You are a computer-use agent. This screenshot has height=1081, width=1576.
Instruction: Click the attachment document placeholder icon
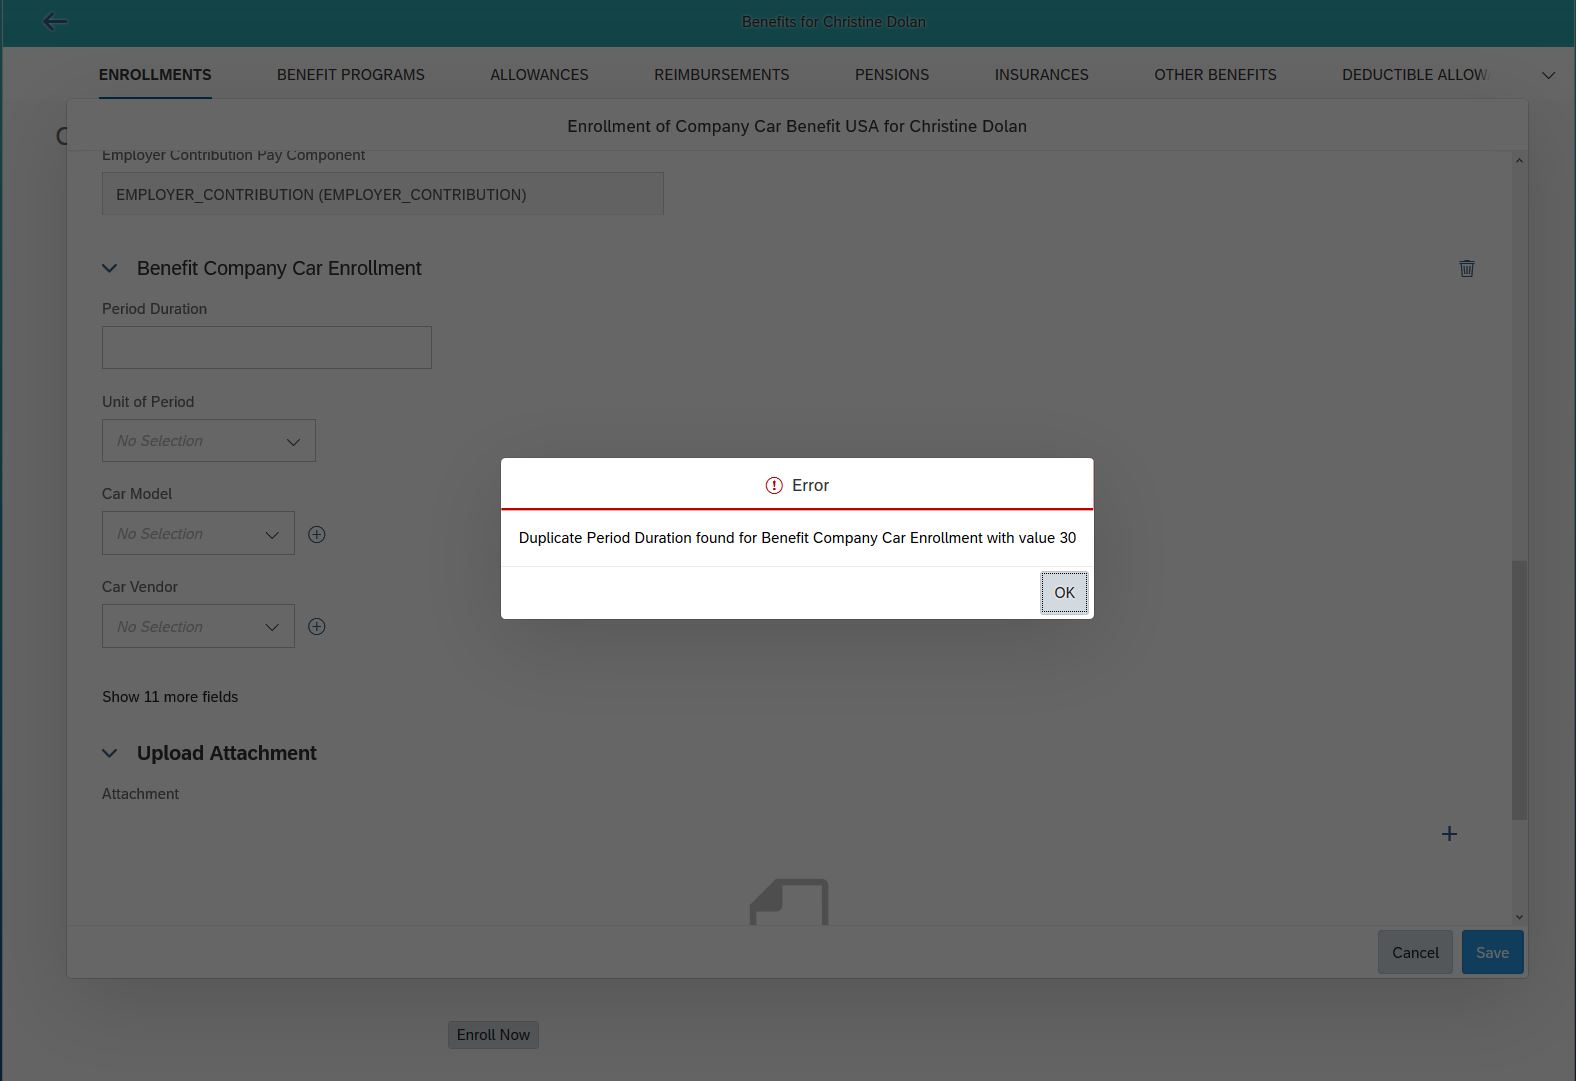tap(789, 902)
